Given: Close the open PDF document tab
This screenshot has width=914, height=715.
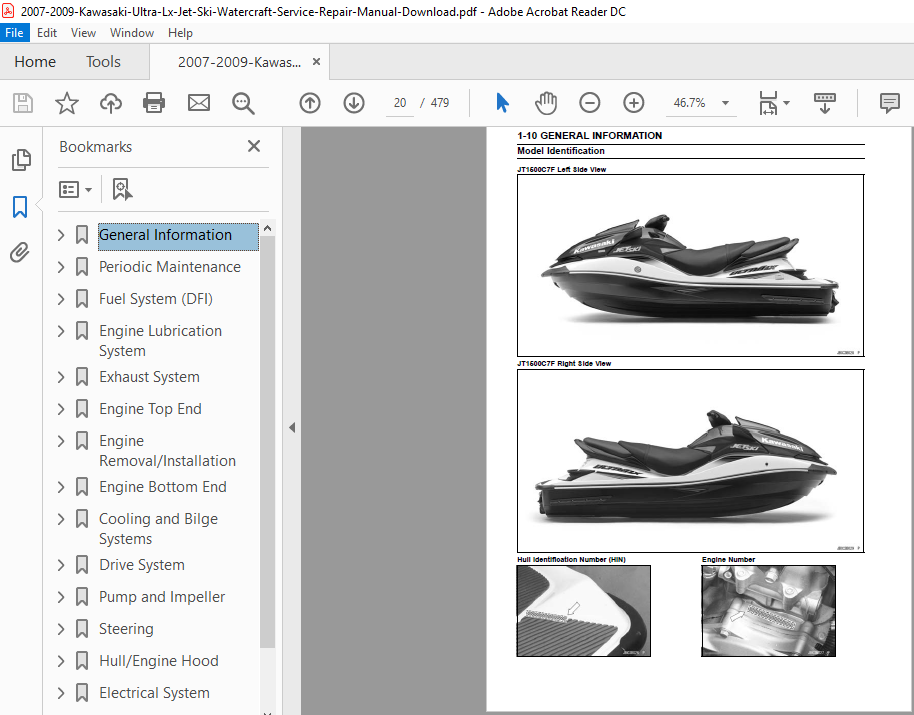Looking at the screenshot, I should coord(317,61).
